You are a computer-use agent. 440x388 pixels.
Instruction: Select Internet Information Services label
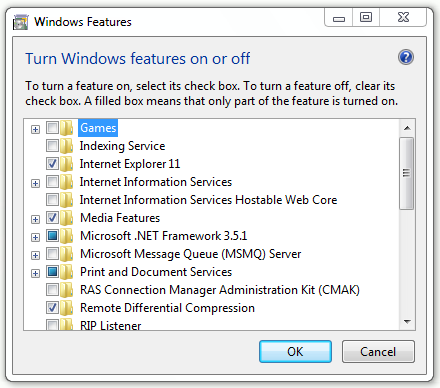point(156,182)
